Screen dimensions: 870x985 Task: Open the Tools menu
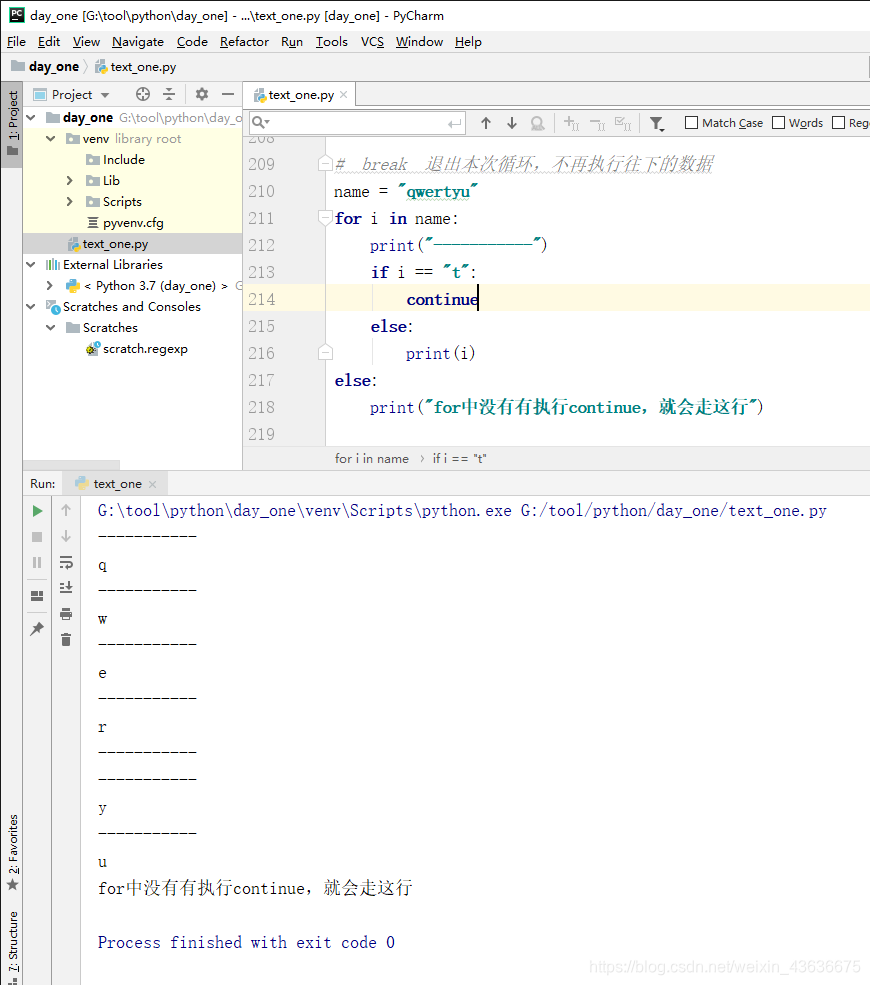(332, 41)
